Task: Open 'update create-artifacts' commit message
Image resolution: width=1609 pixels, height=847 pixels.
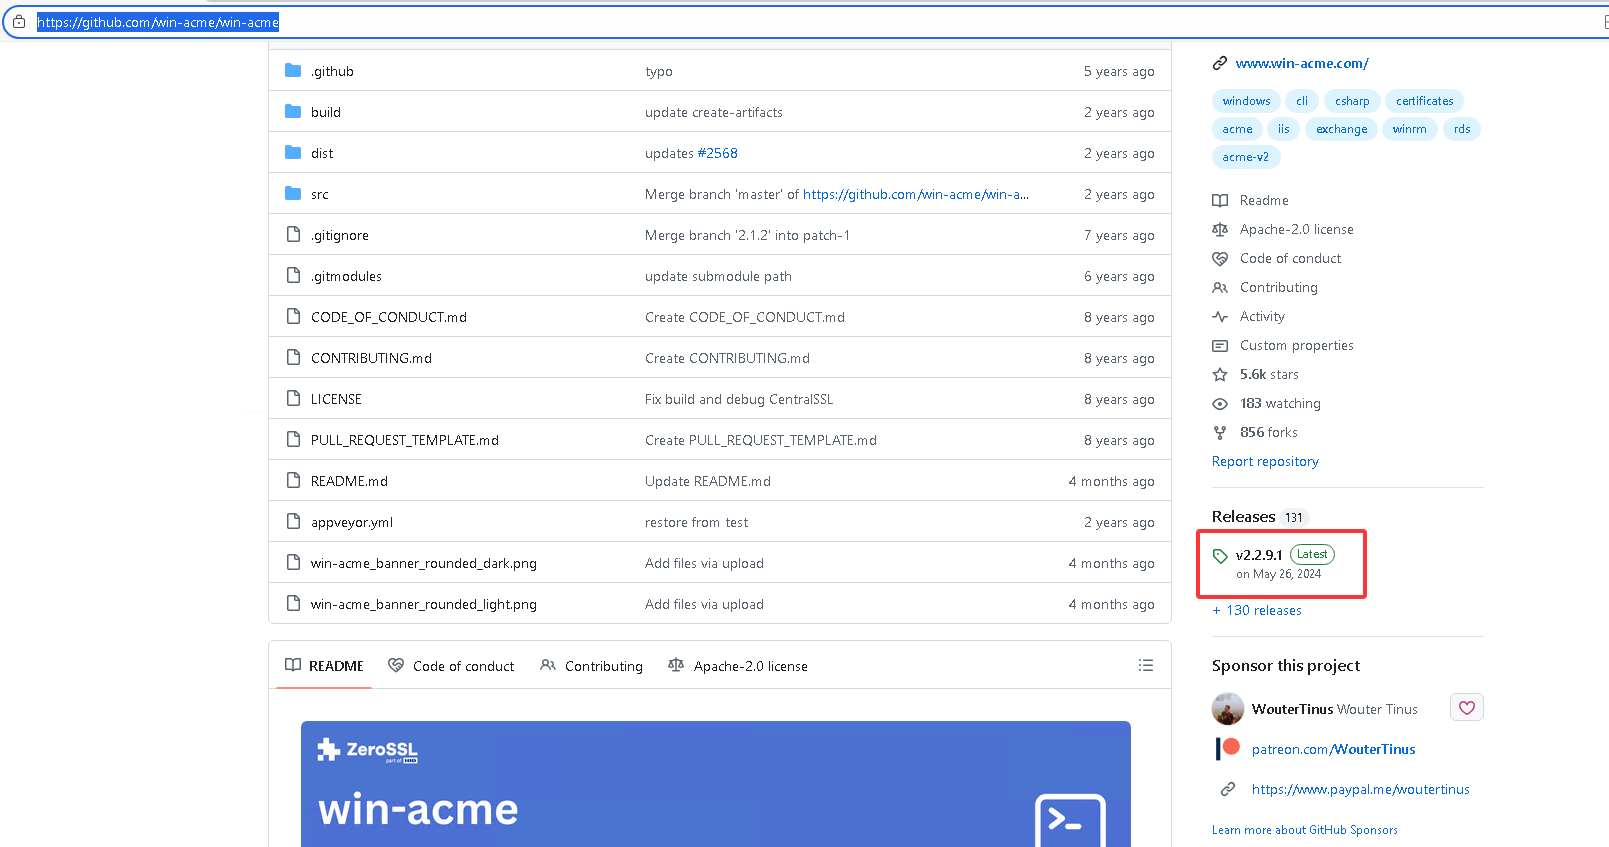Action: point(714,112)
